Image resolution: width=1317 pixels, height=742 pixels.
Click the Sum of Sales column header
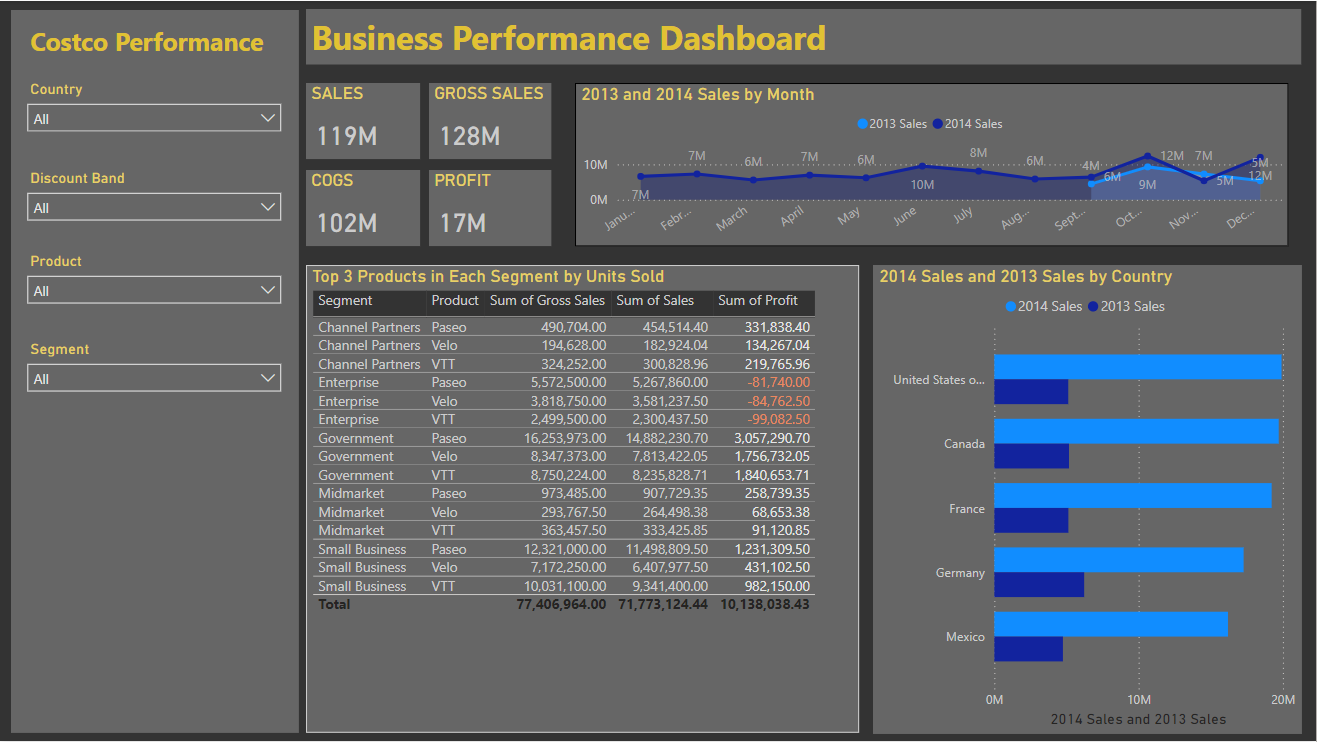(x=655, y=301)
